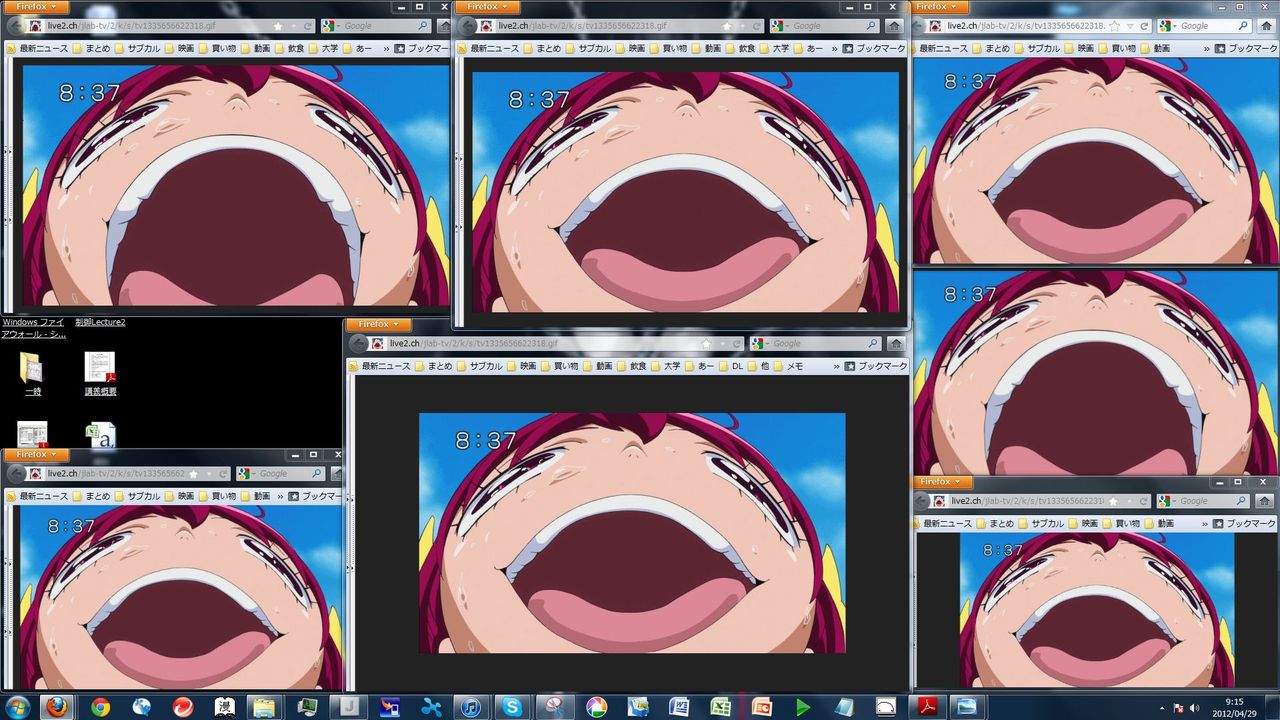Open the DL bookmark folder
Image resolution: width=1280 pixels, height=720 pixels.
pos(731,366)
